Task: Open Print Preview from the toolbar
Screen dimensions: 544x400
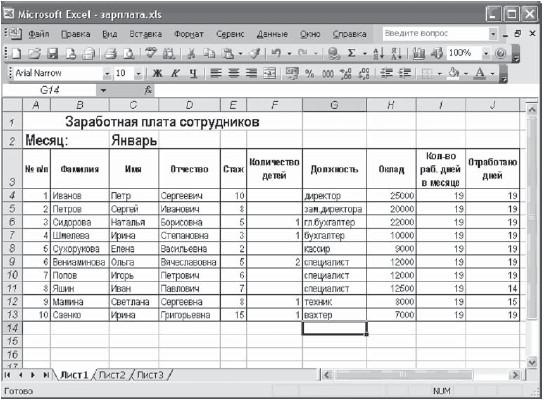Action: [129, 54]
